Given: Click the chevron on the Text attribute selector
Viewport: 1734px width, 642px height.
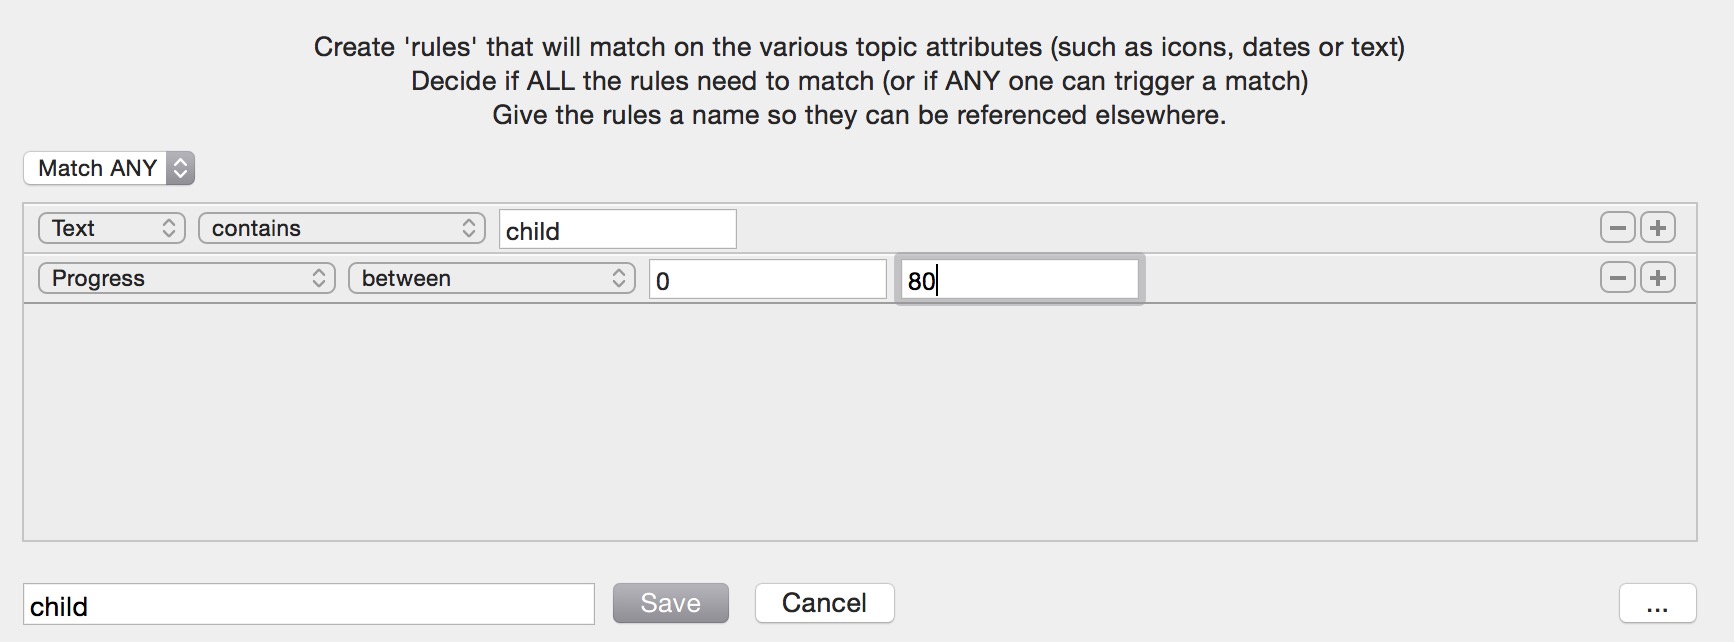Looking at the screenshot, I should (170, 227).
